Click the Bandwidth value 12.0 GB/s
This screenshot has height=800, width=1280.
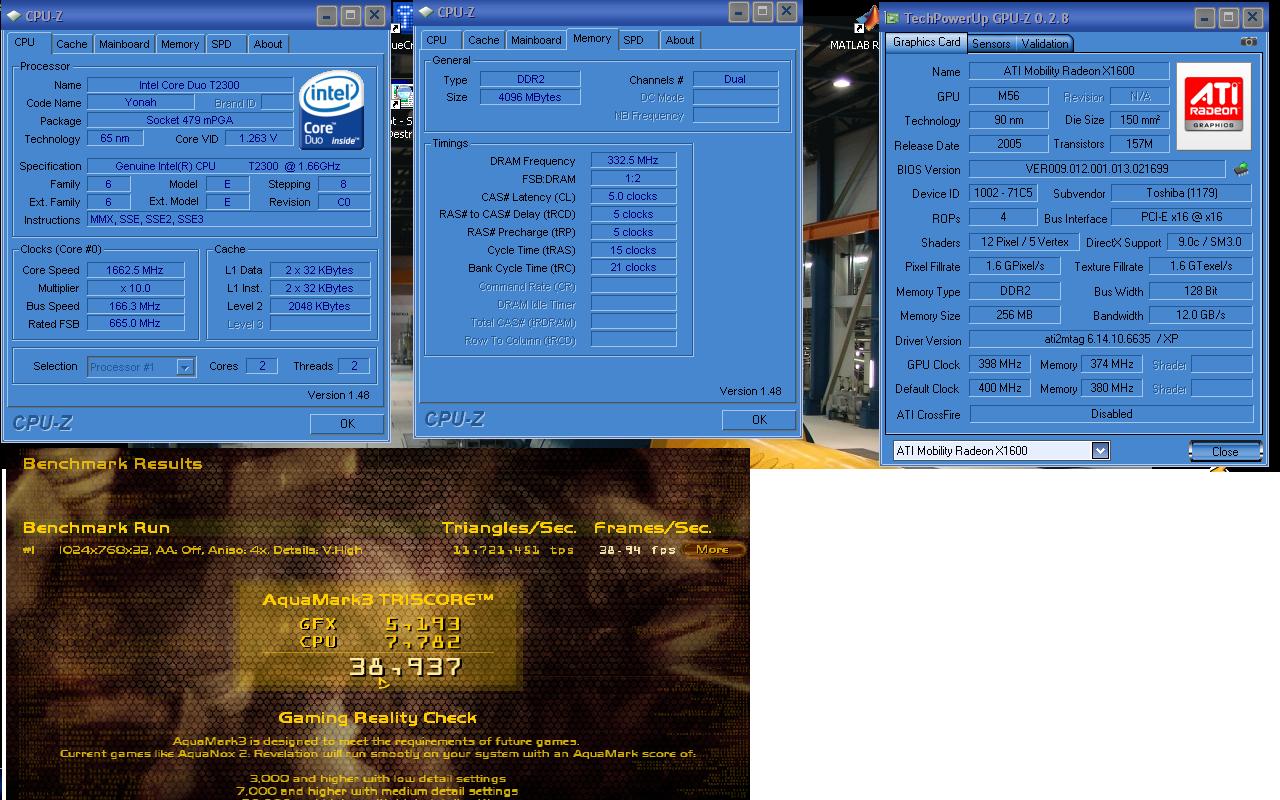1200,315
